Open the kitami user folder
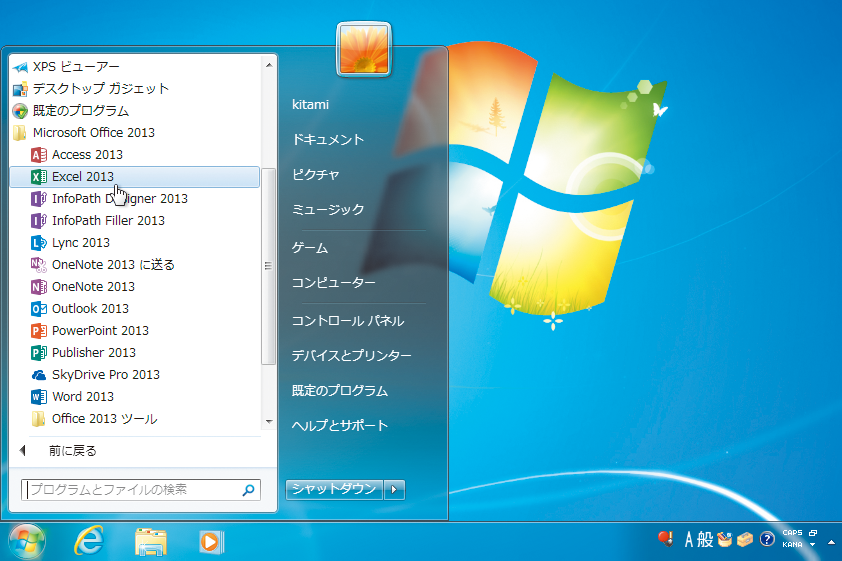The image size is (842, 561). 310,105
